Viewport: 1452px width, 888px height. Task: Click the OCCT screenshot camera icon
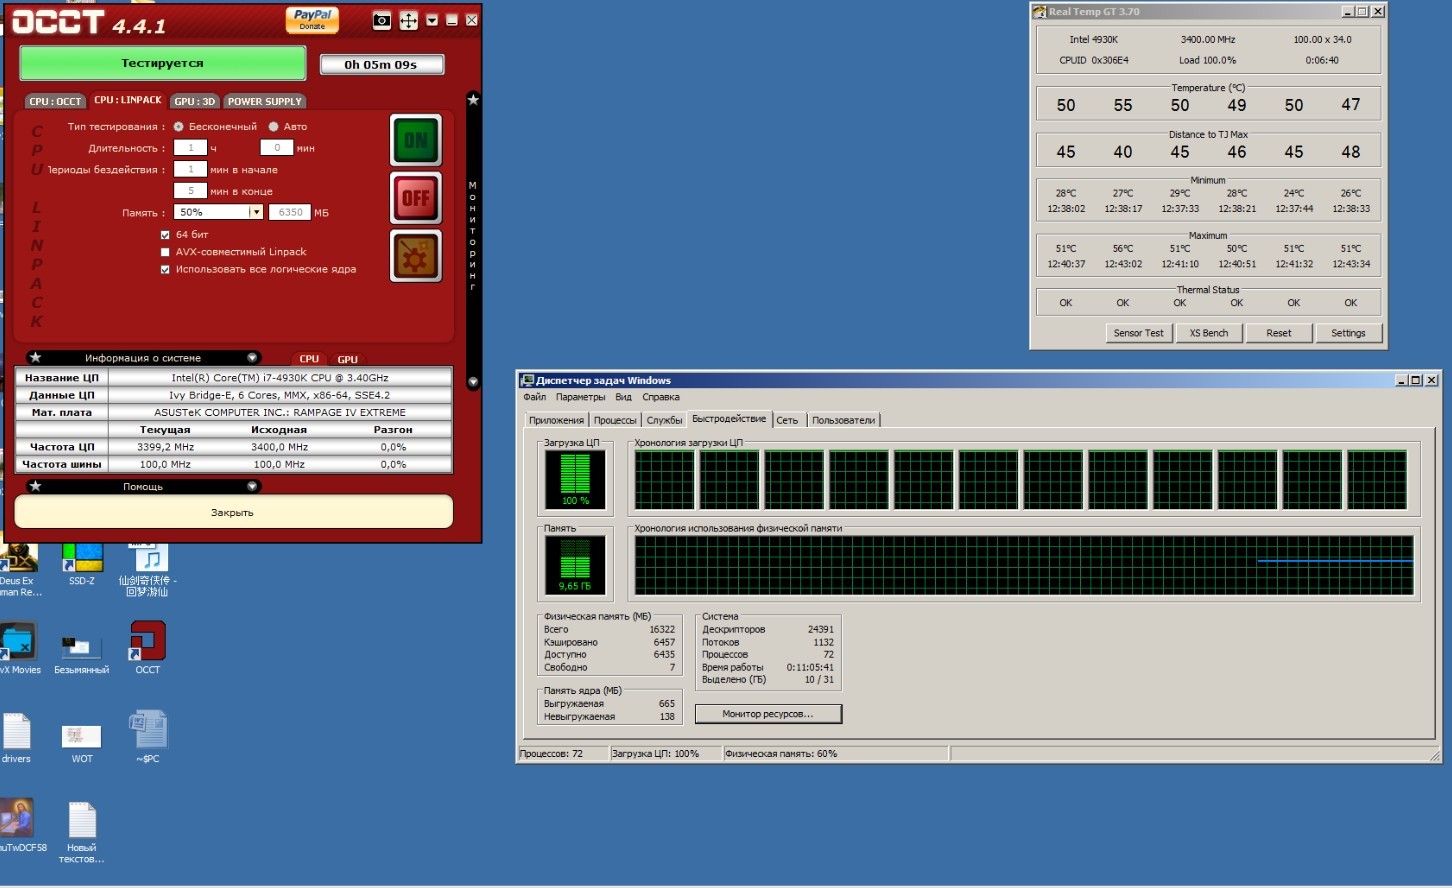[381, 20]
